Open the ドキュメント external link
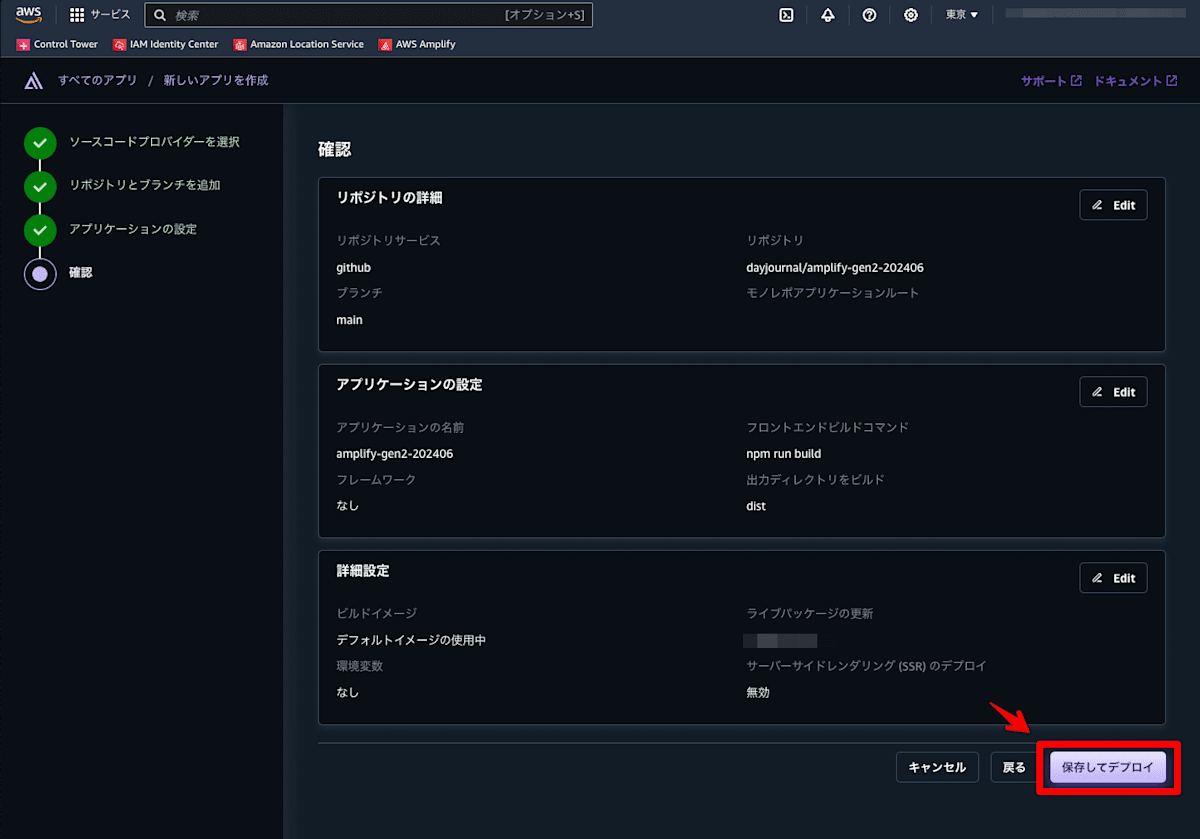 (1135, 81)
